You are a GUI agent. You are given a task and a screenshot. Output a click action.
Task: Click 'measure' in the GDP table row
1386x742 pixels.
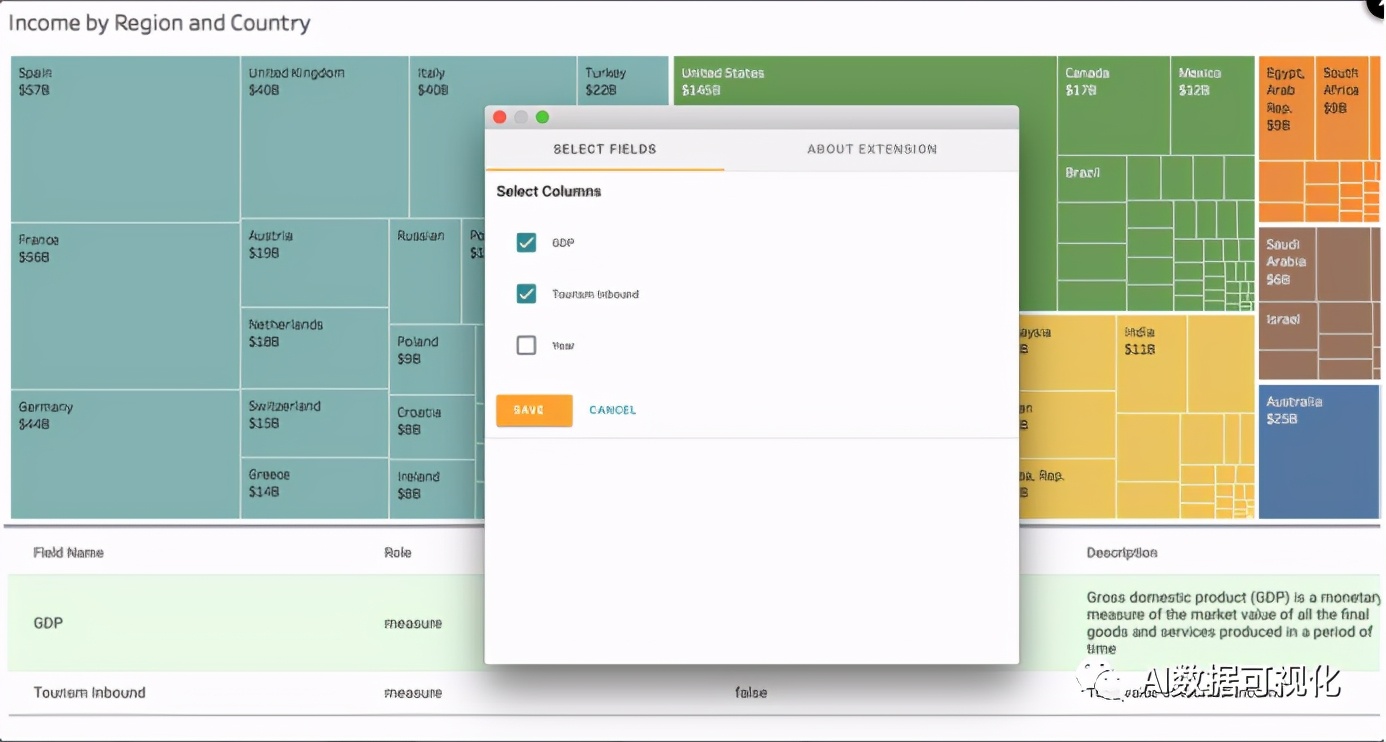(x=413, y=623)
